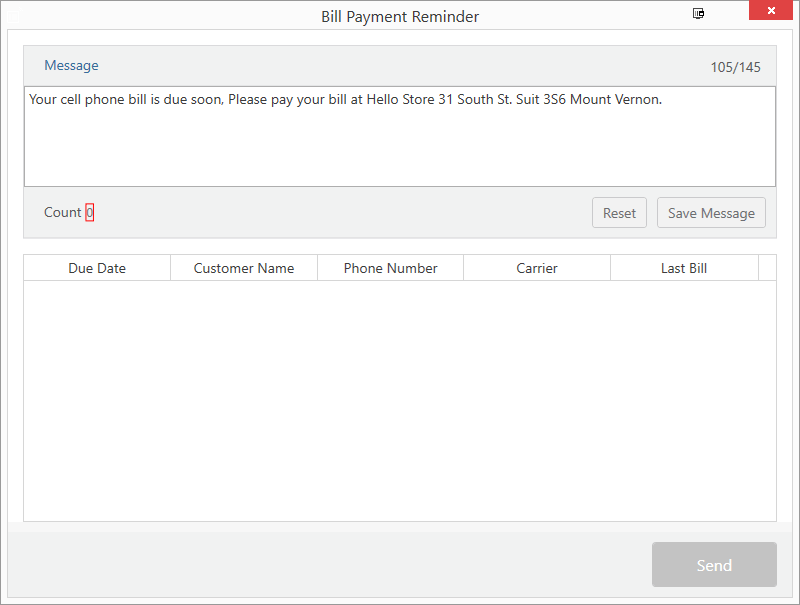This screenshot has height=605, width=800.
Task: Click the reminder text about paying the bill
Action: click(345, 99)
